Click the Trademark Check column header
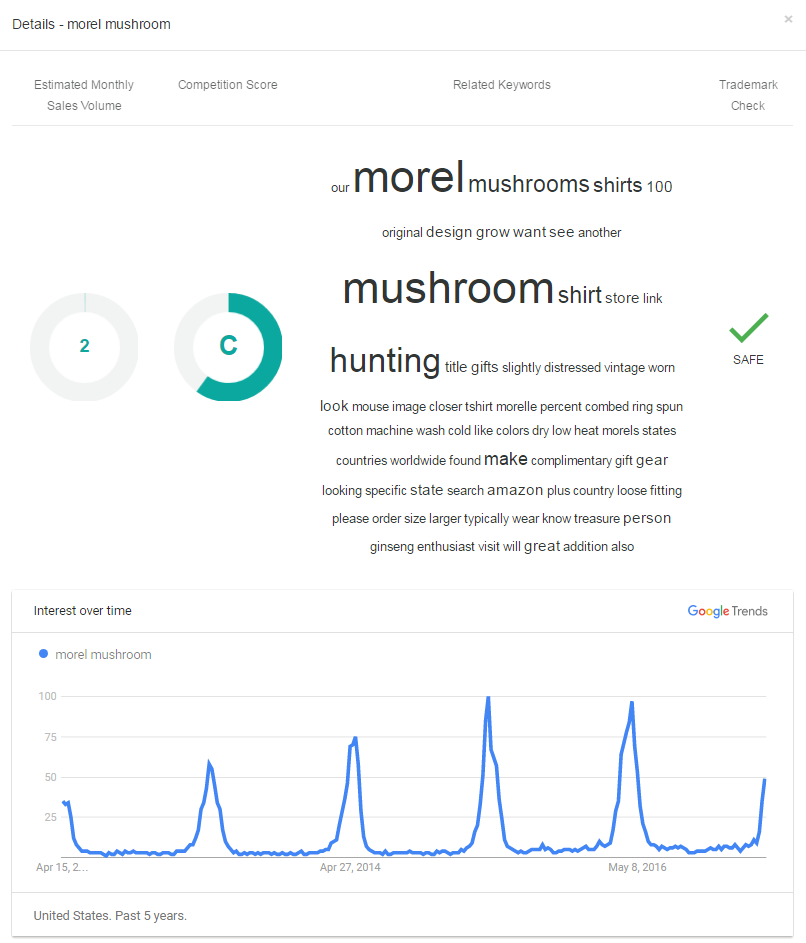806x943 pixels. (748, 95)
